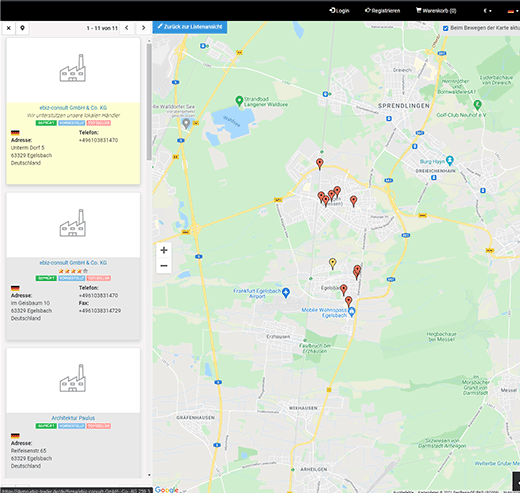Go to the previous results page arrow
Viewport: 520px width, 493px height.
tap(127, 28)
